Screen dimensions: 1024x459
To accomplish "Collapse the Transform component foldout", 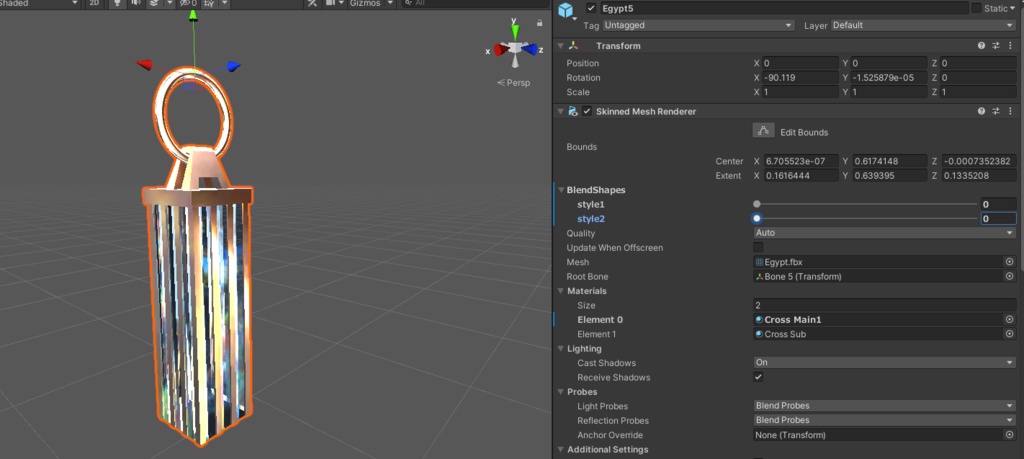I will 560,46.
